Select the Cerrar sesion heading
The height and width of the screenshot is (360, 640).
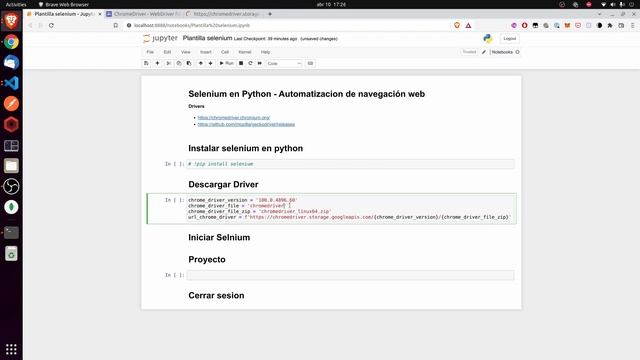click(x=216, y=296)
